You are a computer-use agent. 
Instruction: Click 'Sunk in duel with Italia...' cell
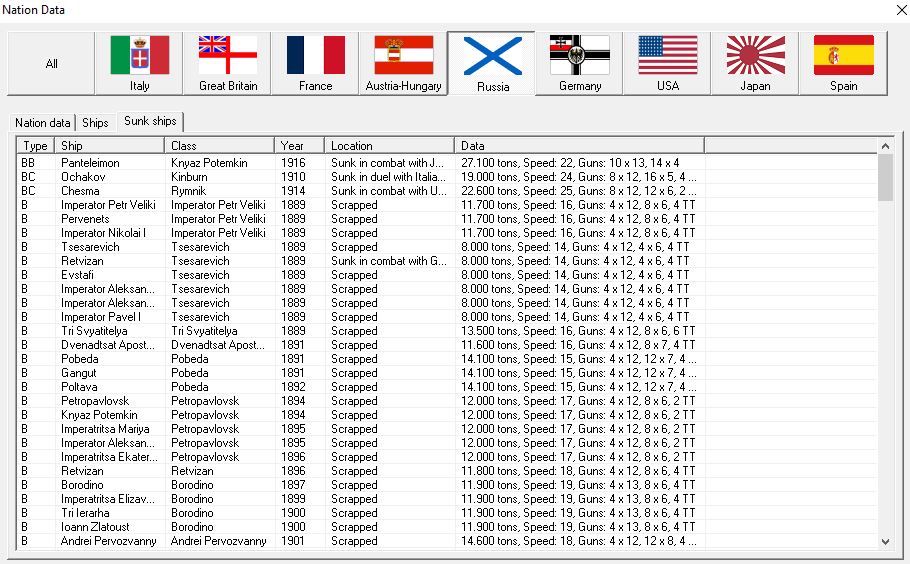click(388, 177)
